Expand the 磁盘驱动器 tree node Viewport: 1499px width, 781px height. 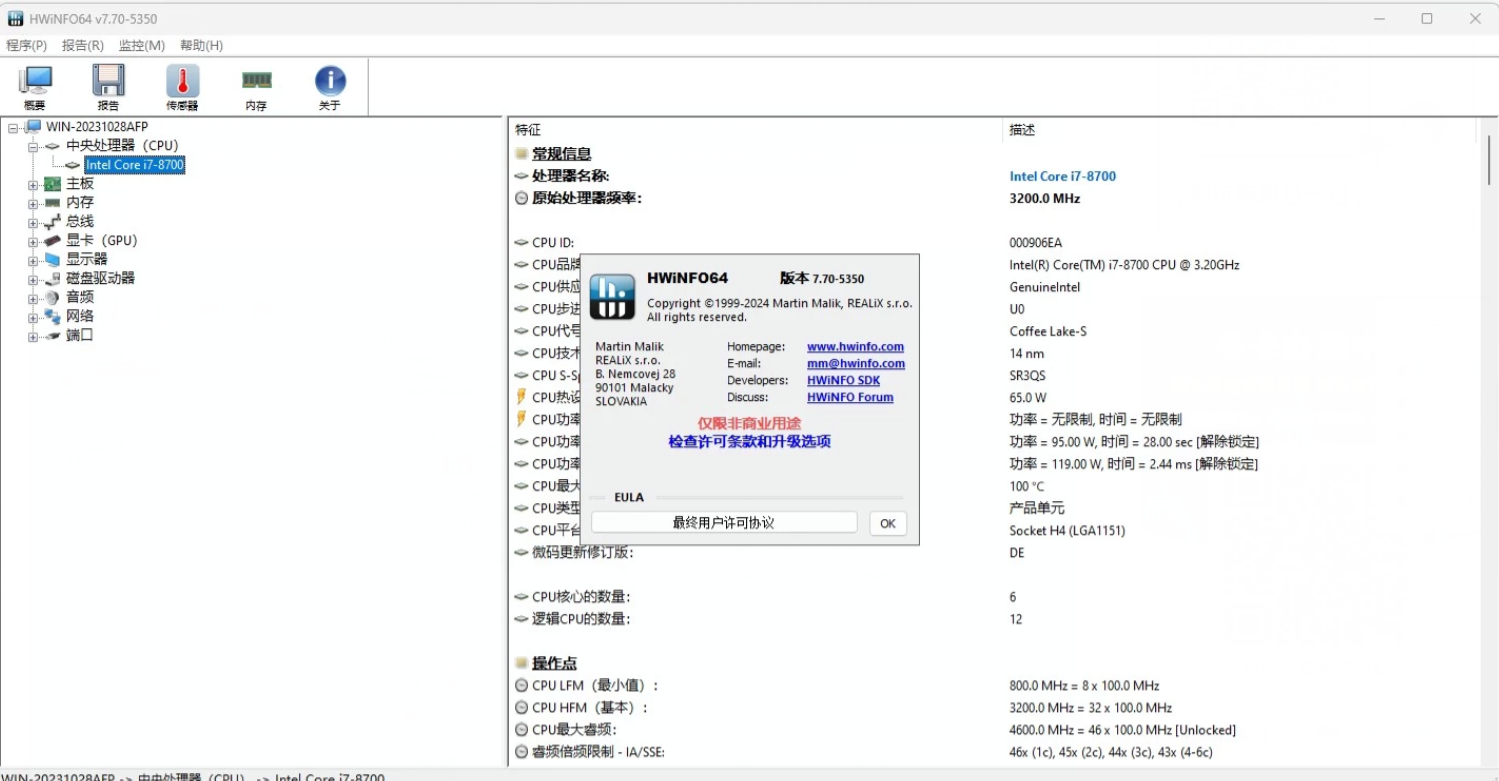pyautogui.click(x=33, y=280)
